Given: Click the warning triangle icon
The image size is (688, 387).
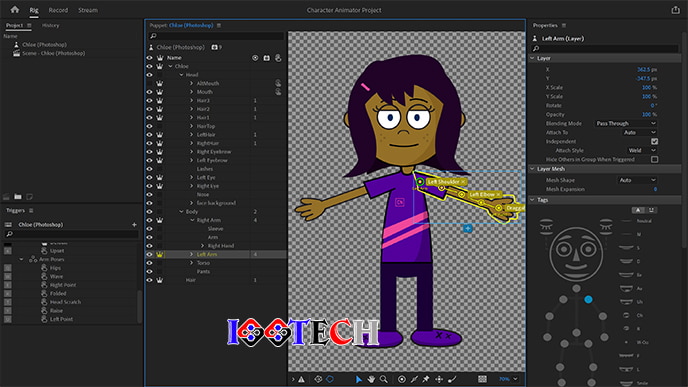Looking at the screenshot, I should (x=301, y=379).
